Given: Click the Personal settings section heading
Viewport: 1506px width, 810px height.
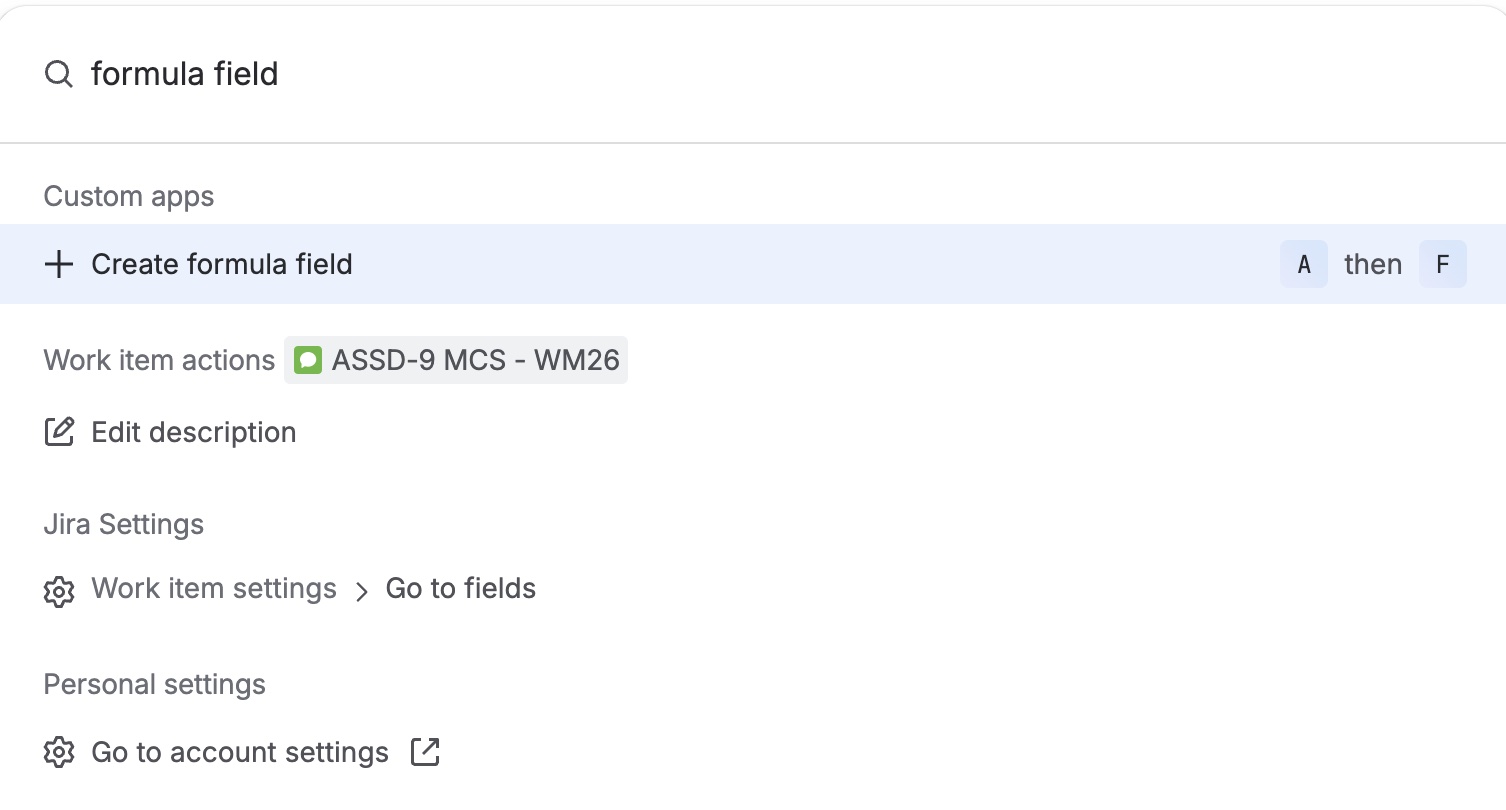Looking at the screenshot, I should point(155,684).
